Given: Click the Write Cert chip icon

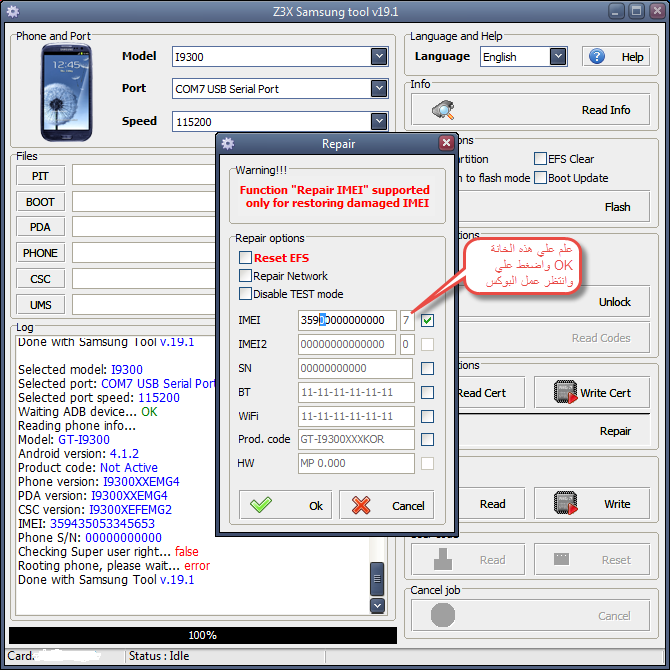Looking at the screenshot, I should pyautogui.click(x=565, y=392).
